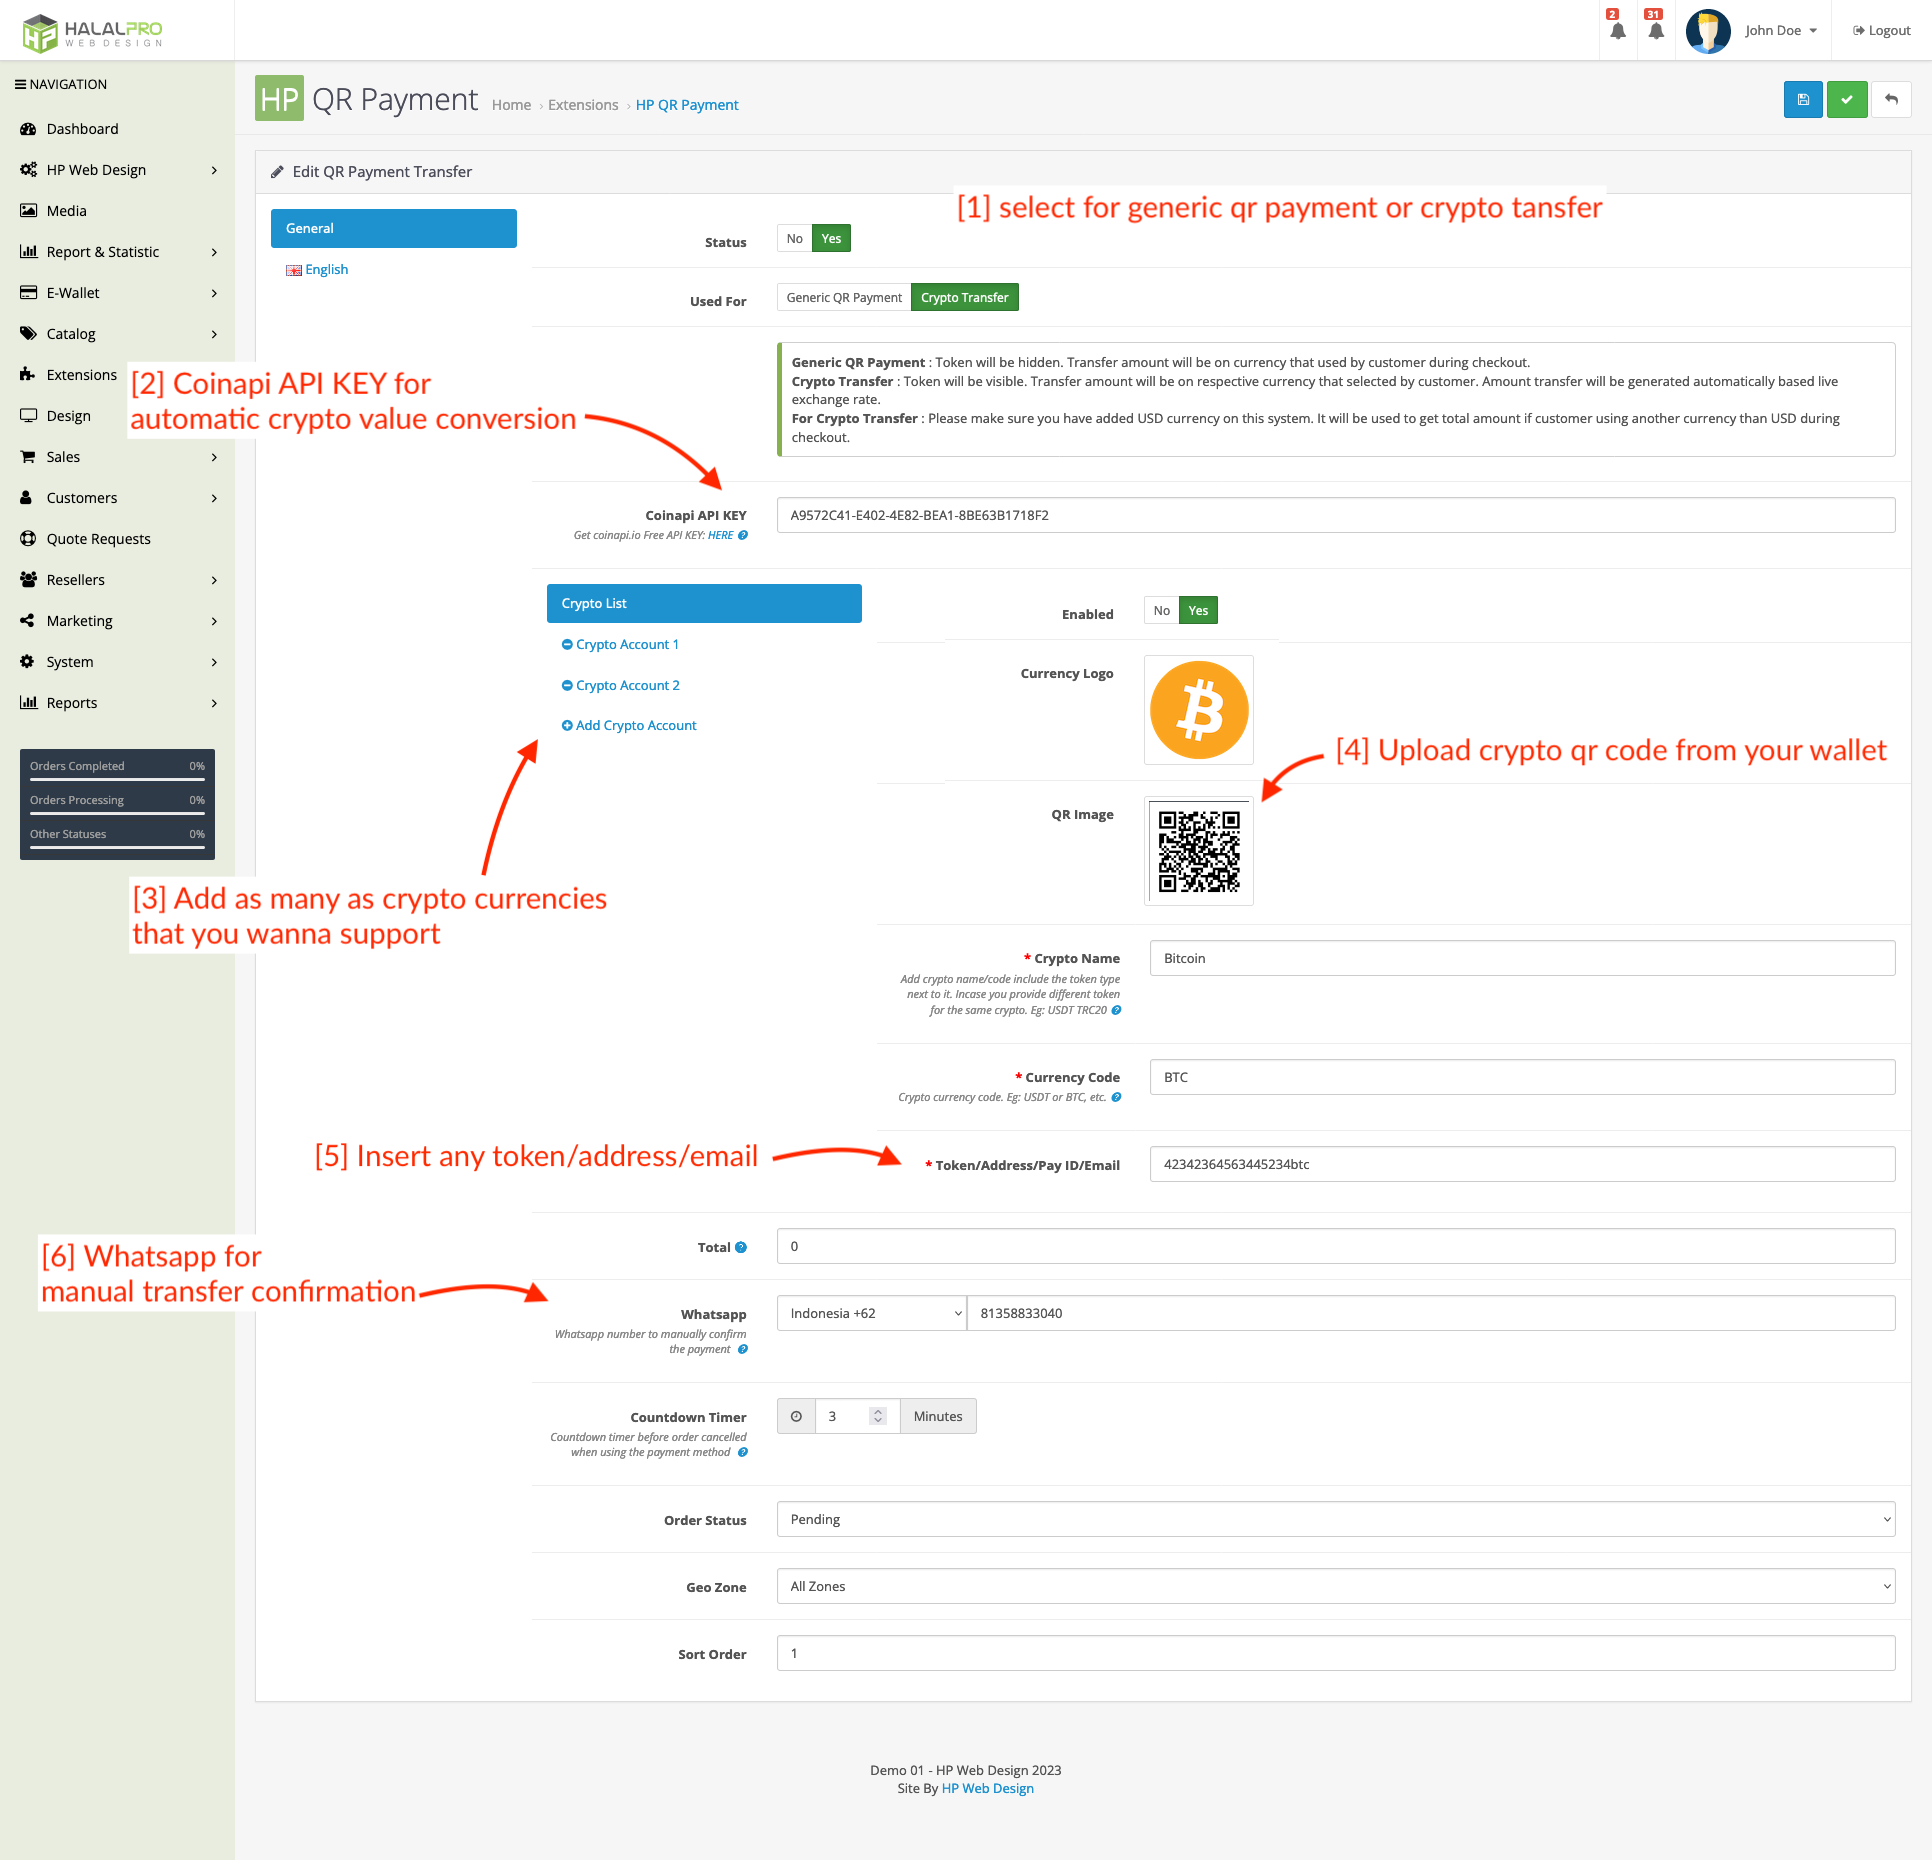Increase Countdown Timer minutes with stepper

877,1410
